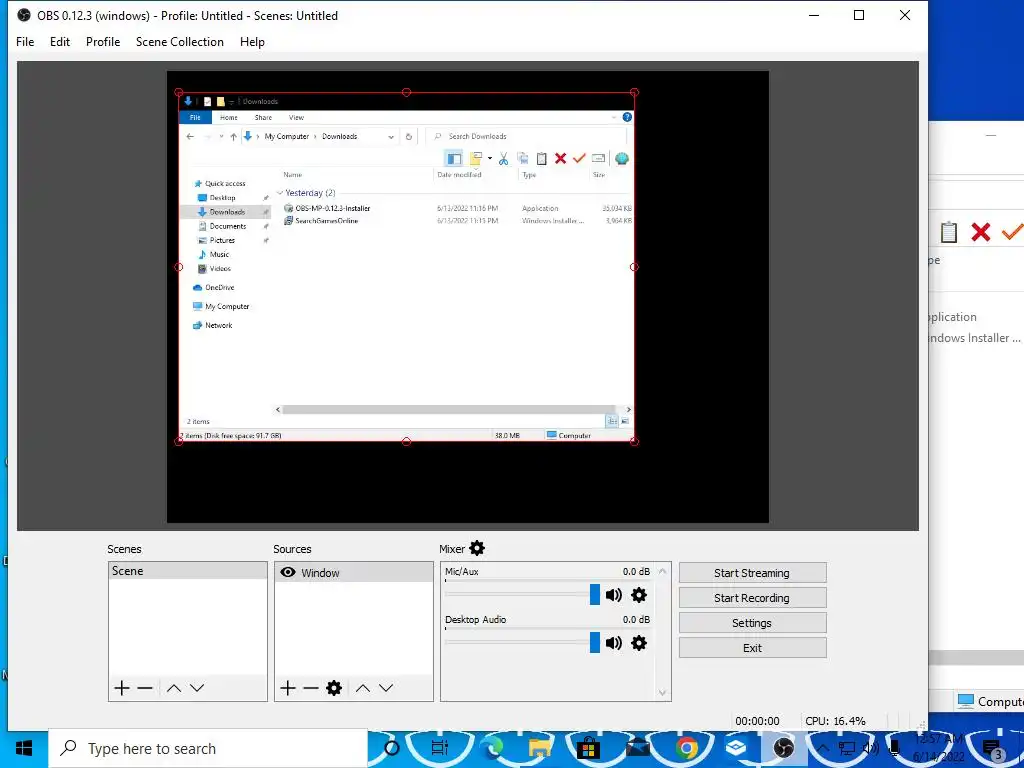Open the Windows Start menu

(24, 748)
